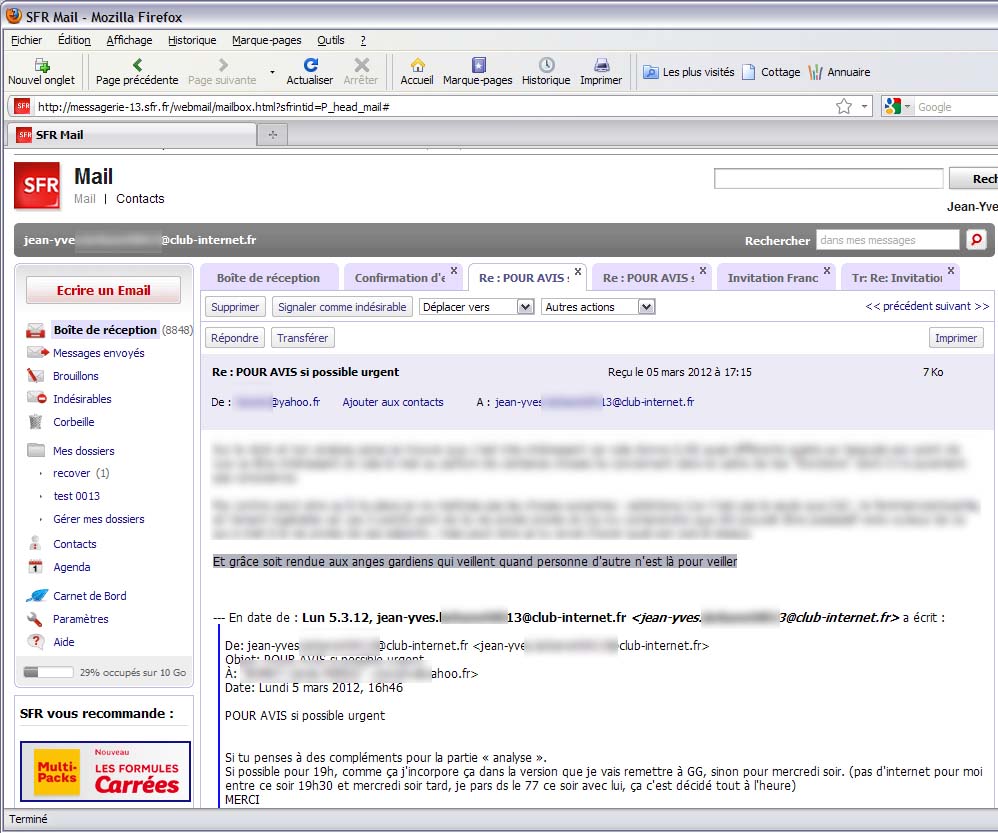Reload page with Actualiser icon
This screenshot has width=998, height=833.
click(x=310, y=65)
